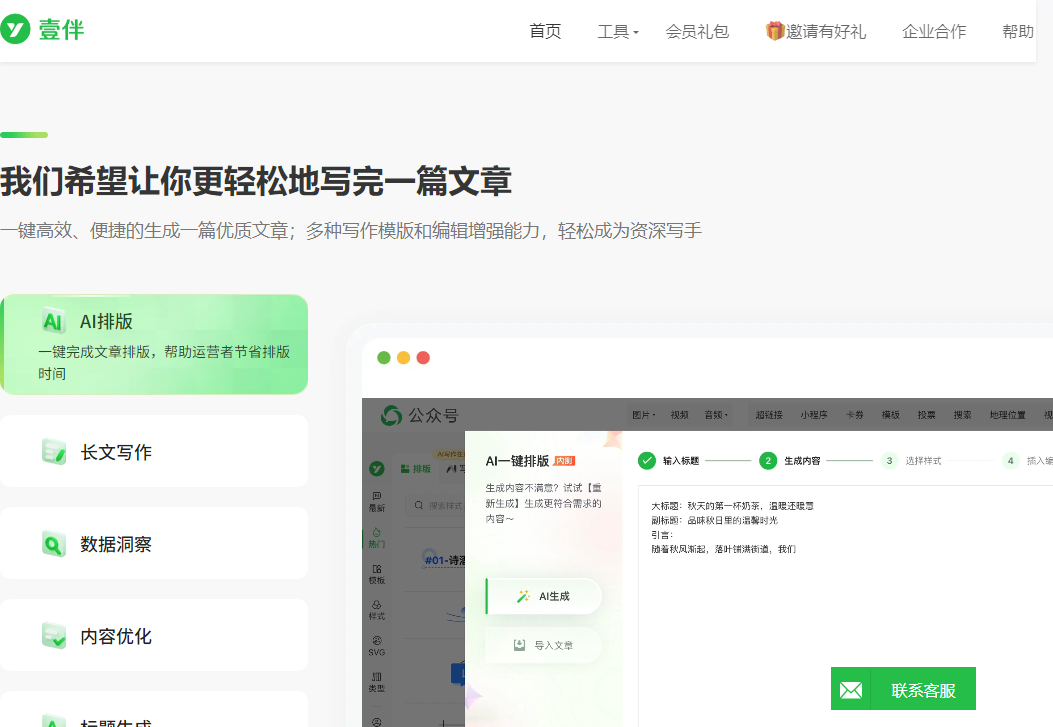Click the 输入标题 completed step checkmark
Screen dimensions: 1053x727
click(647, 461)
